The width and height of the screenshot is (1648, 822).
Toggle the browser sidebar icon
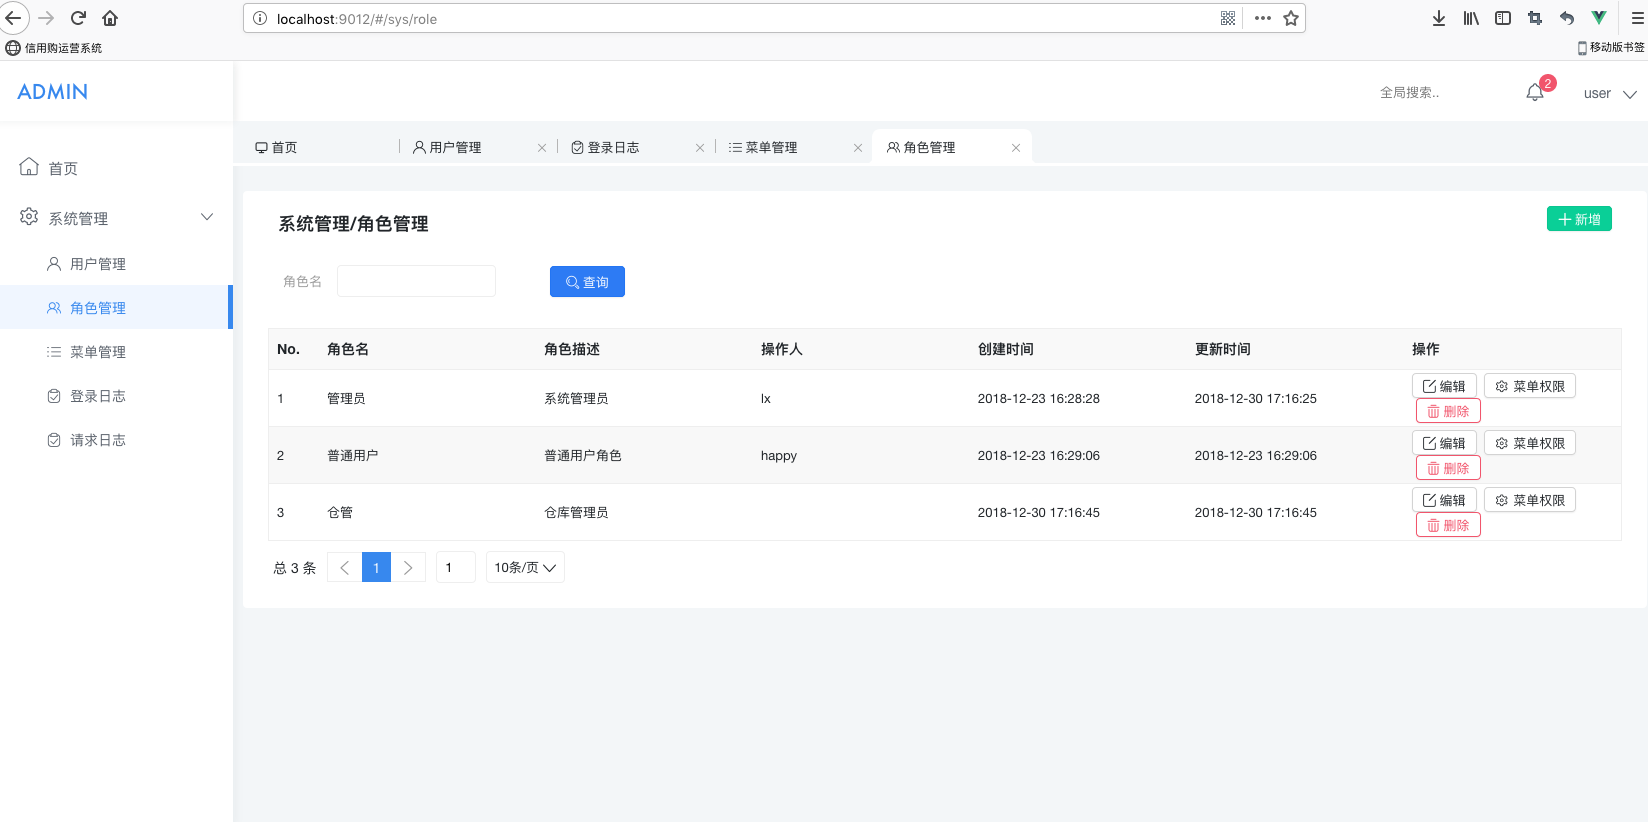click(x=1503, y=18)
